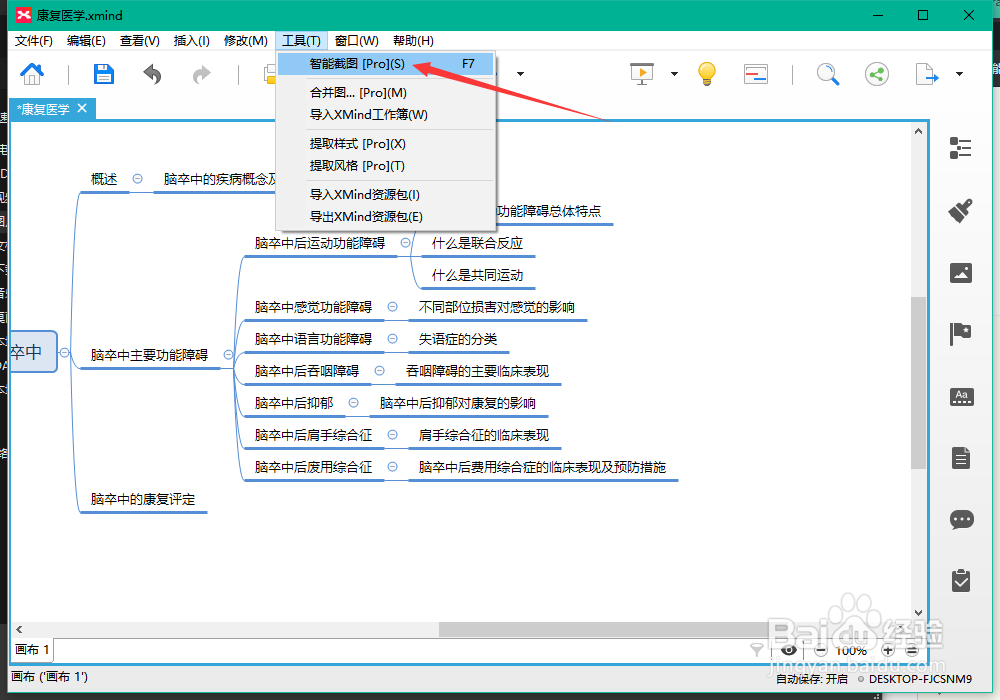Click the green share icon

877,74
